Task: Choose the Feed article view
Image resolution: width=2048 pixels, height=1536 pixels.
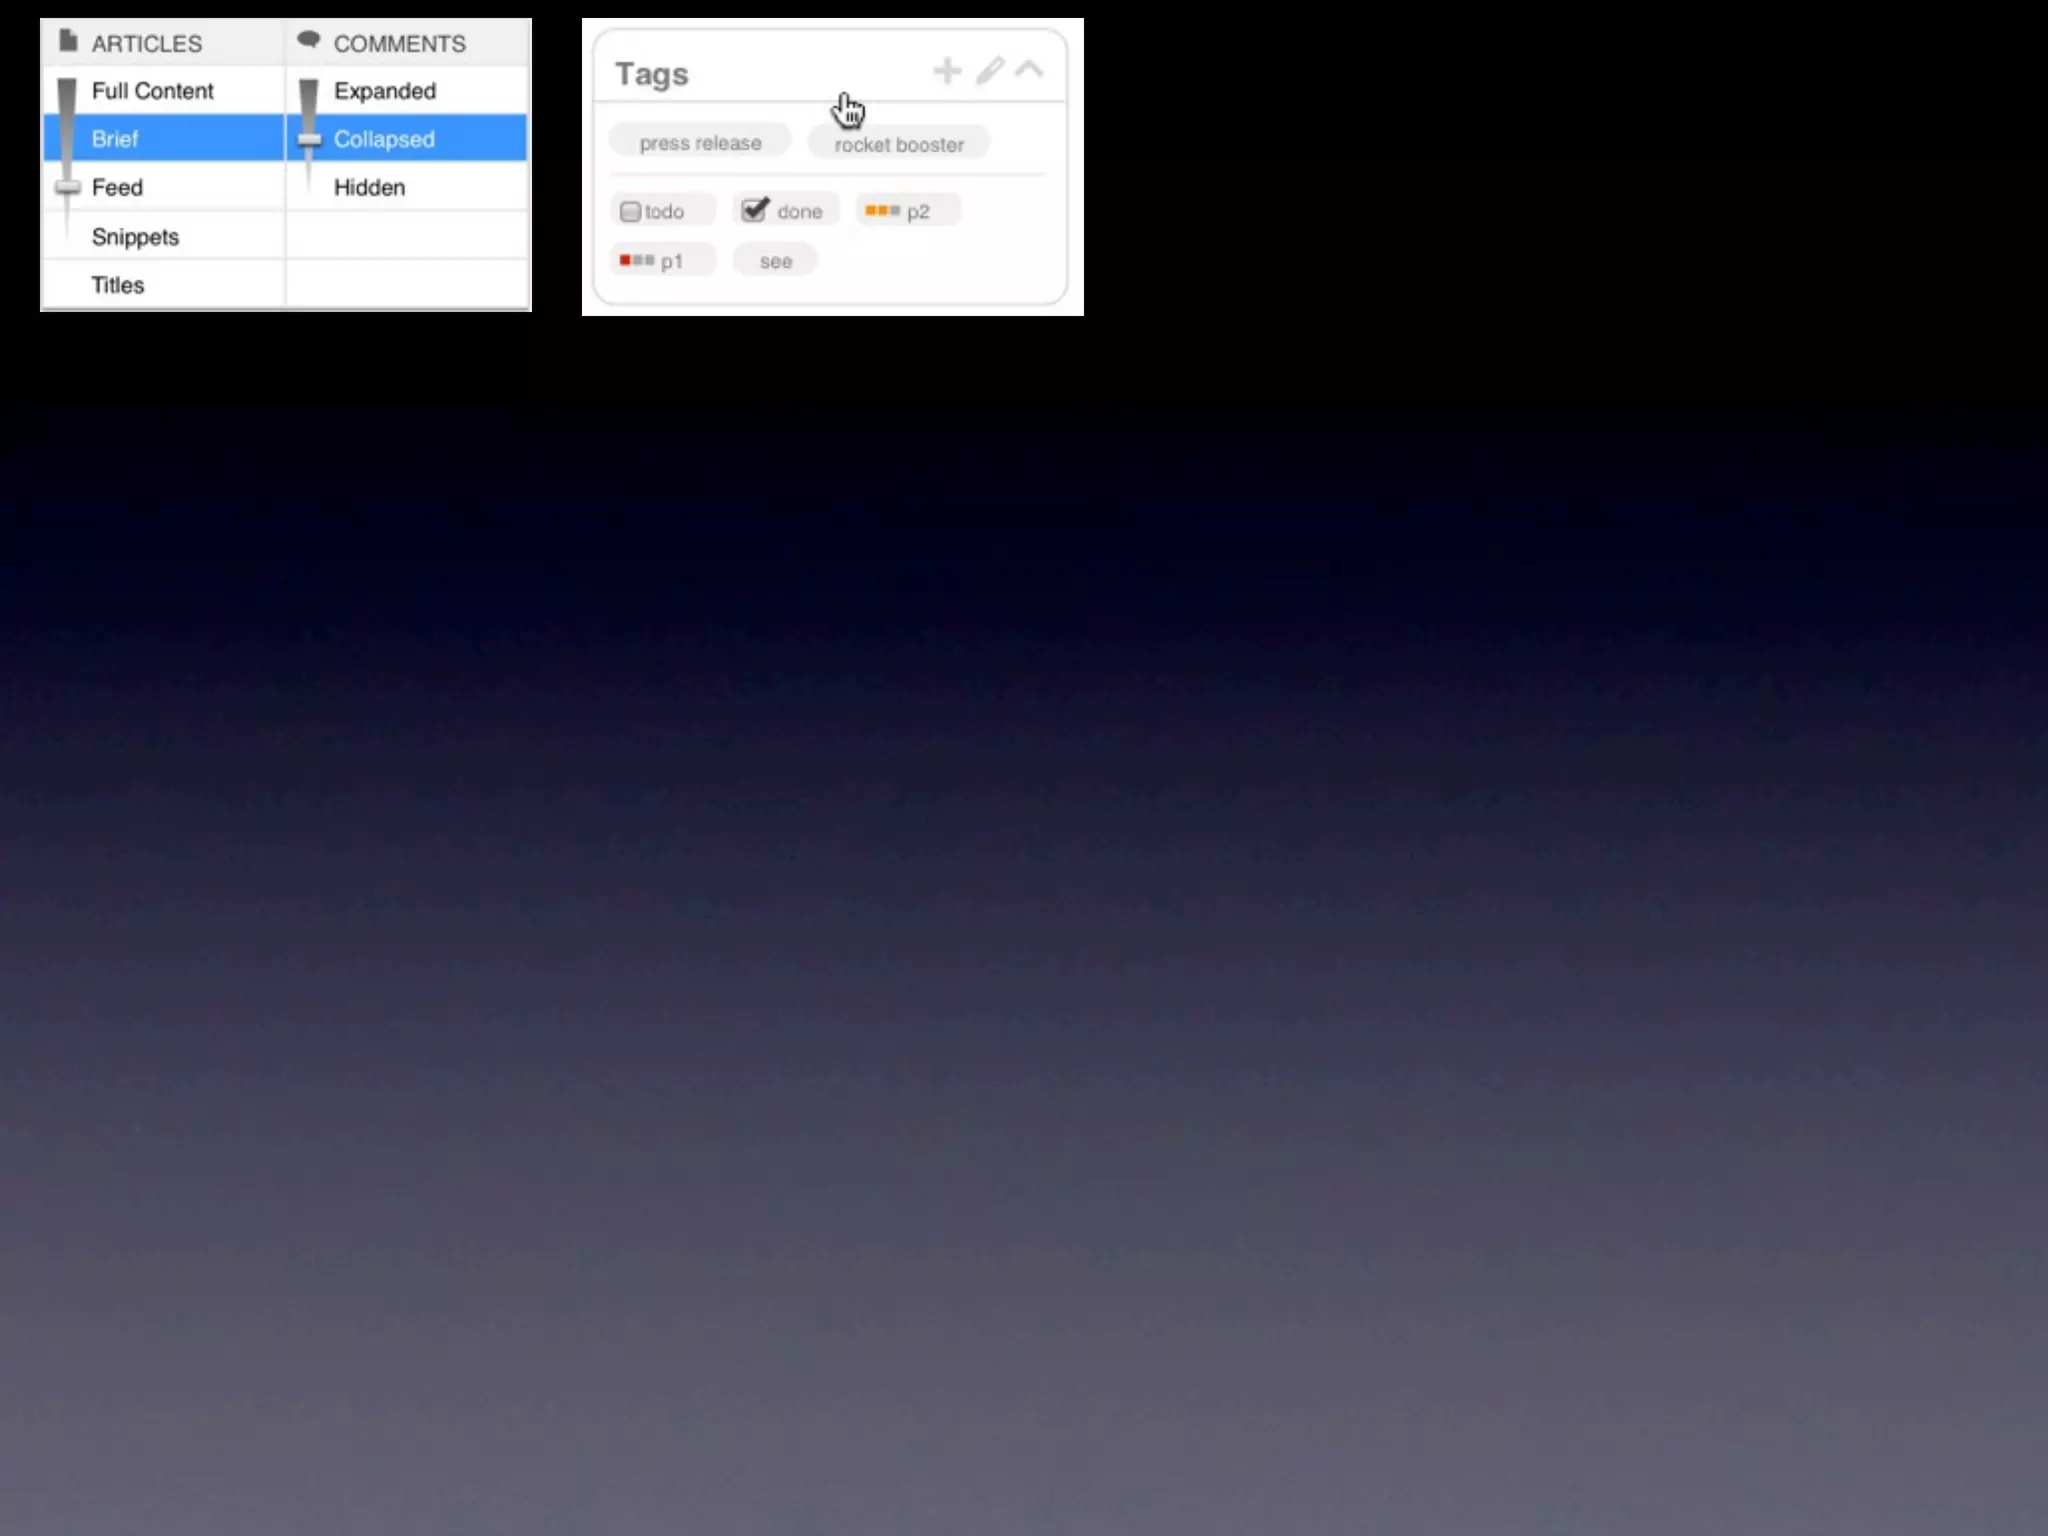Action: tap(164, 187)
